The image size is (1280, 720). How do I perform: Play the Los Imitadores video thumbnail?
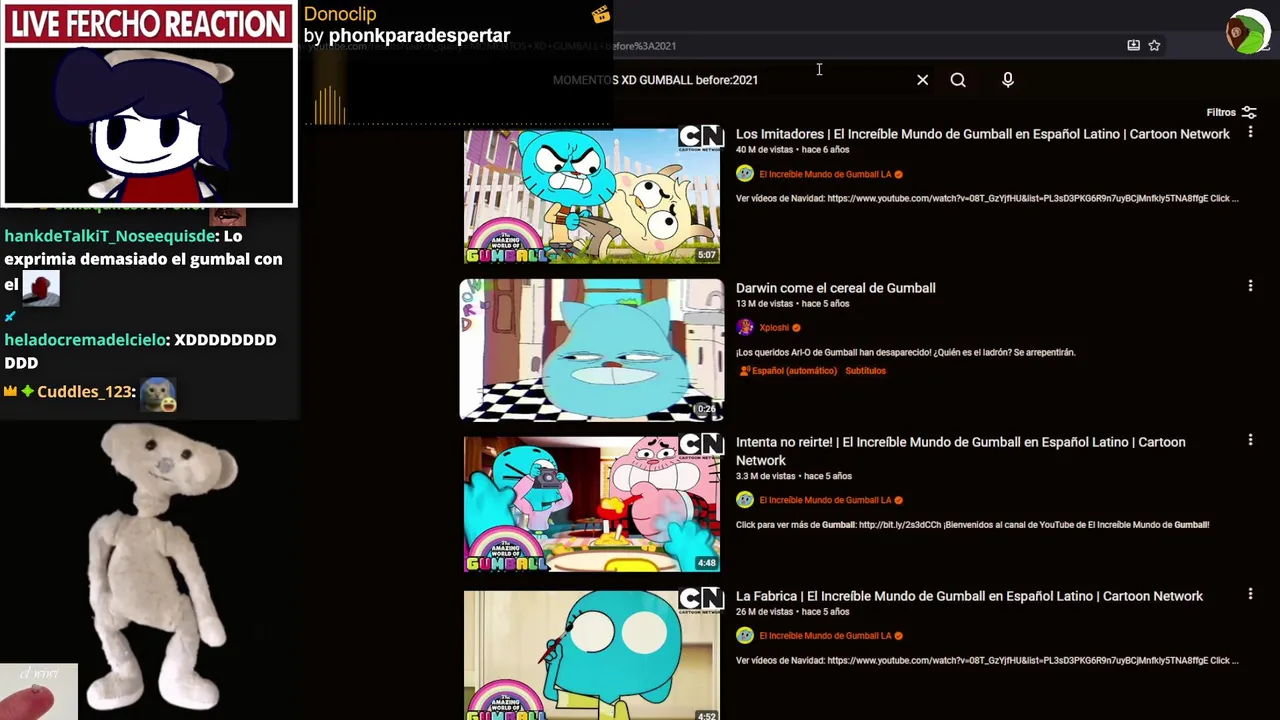tap(592, 195)
